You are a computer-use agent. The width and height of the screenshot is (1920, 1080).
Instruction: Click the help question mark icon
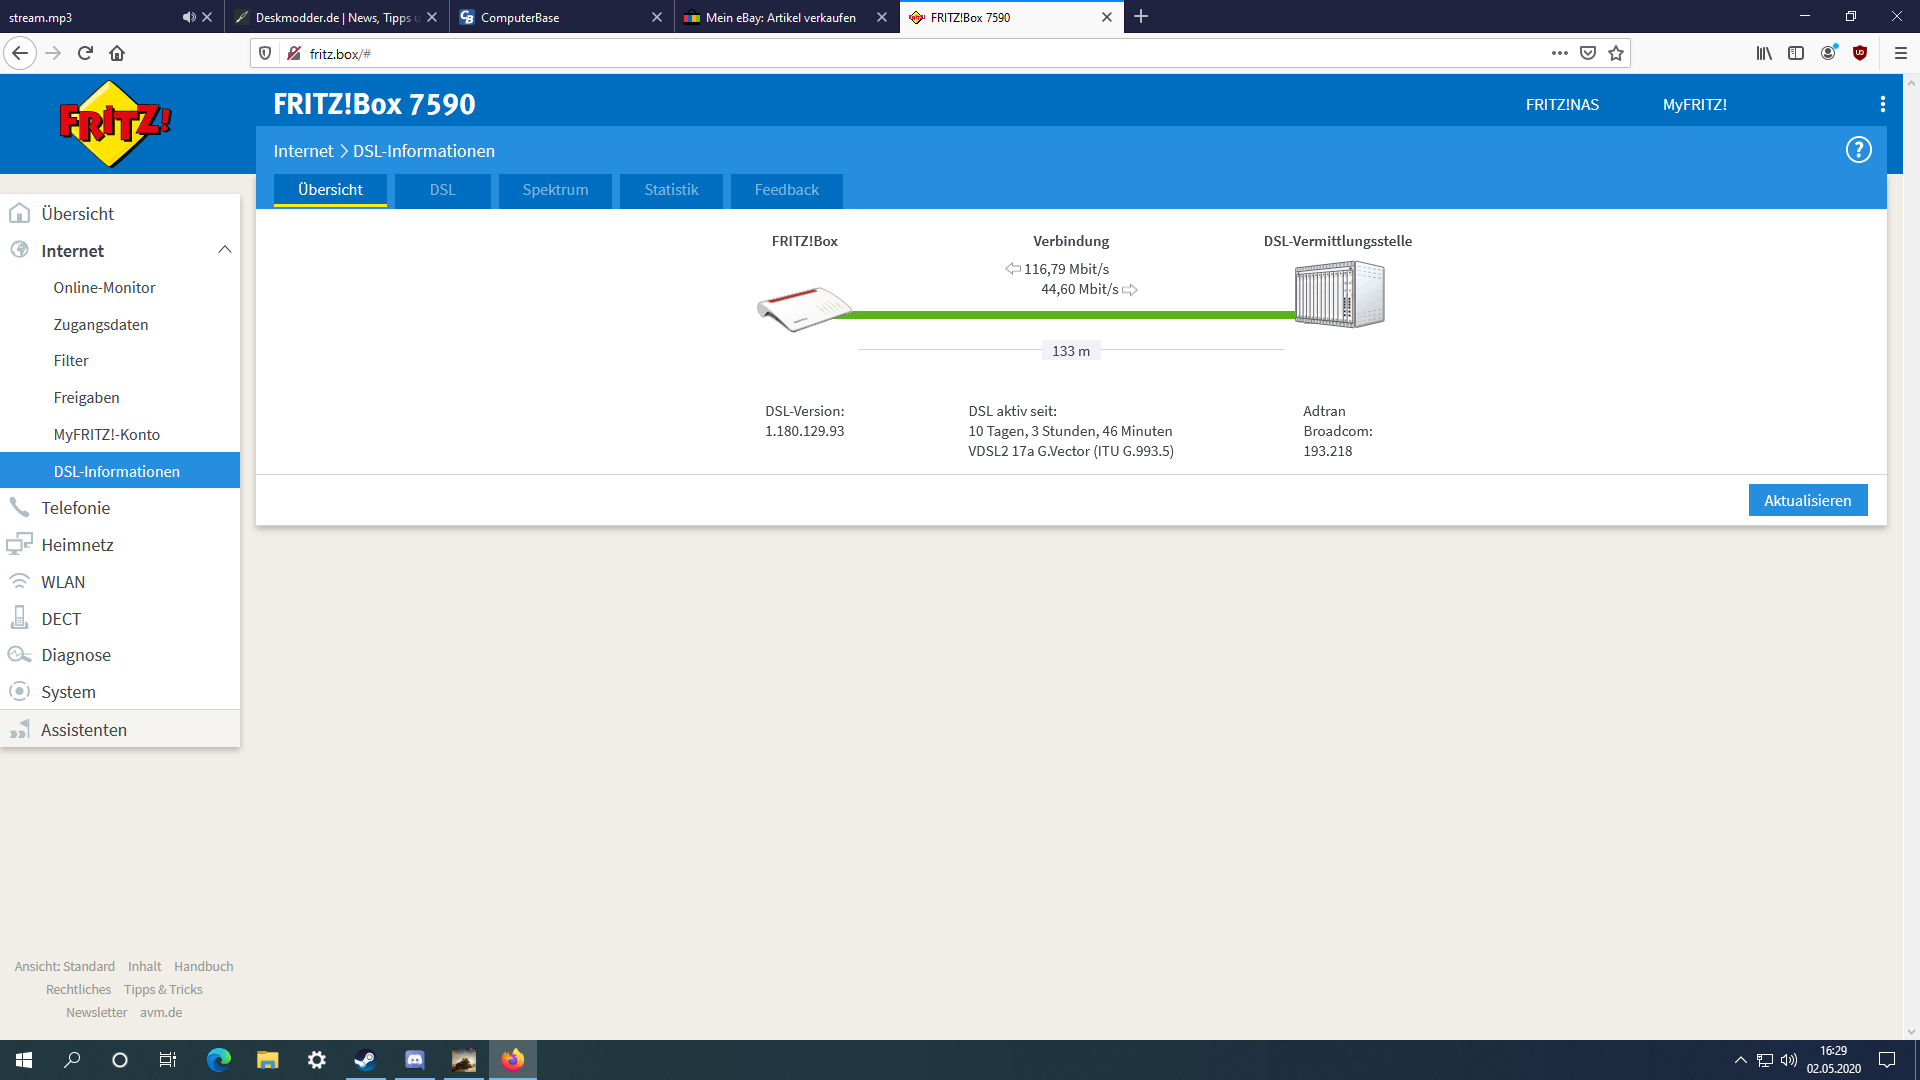point(1858,150)
